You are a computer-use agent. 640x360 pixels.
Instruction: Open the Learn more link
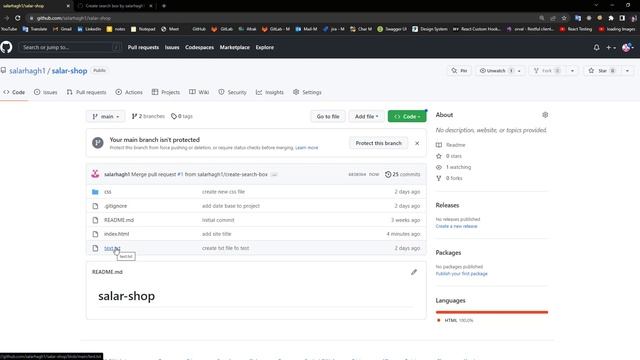307,148
